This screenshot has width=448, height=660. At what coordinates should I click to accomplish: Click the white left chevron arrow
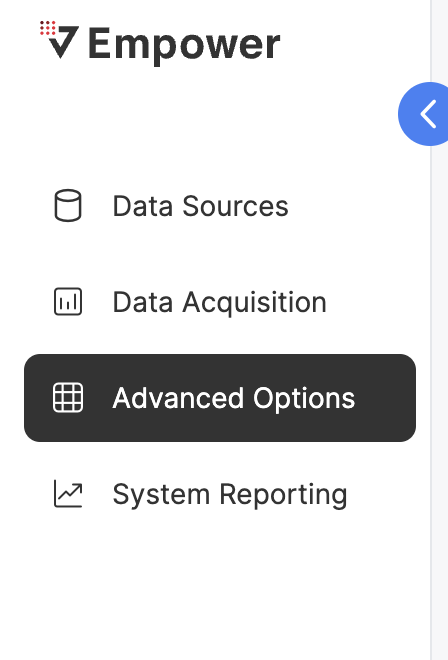click(x=428, y=114)
